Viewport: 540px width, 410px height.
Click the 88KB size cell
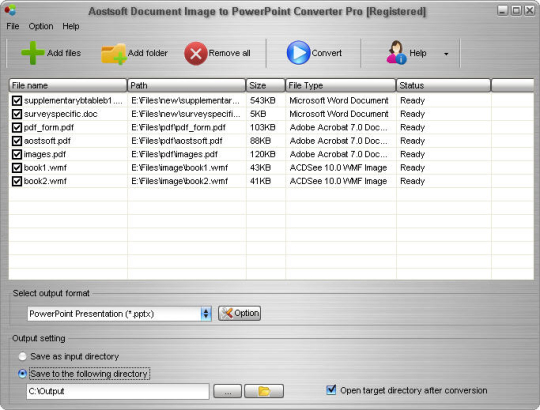(260, 141)
